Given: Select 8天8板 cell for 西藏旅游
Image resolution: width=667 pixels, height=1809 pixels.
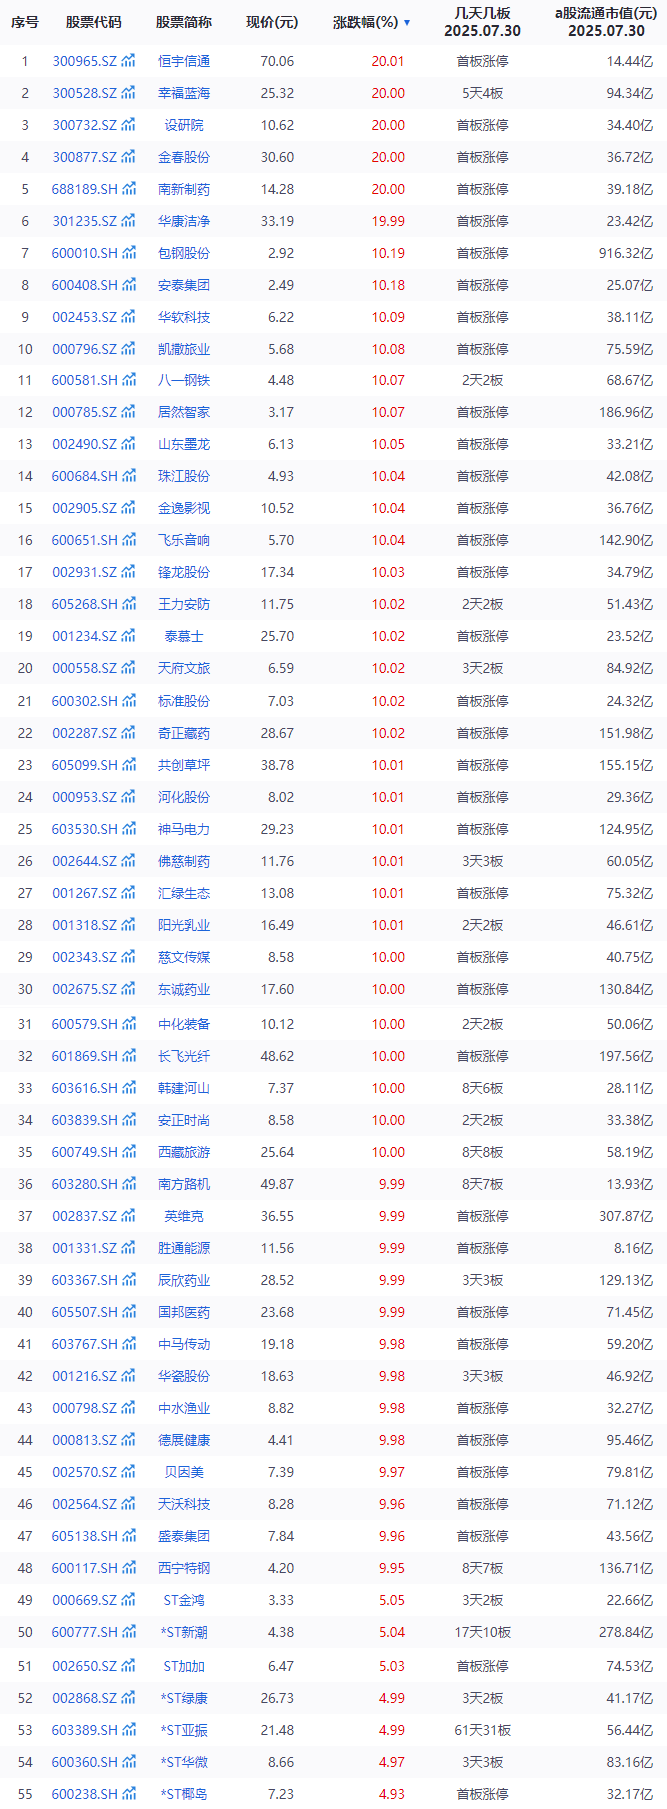Looking at the screenshot, I should pyautogui.click(x=483, y=1152).
